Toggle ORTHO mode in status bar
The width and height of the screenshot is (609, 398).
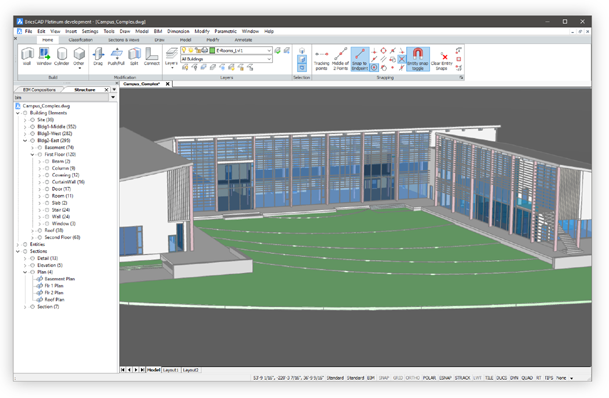(412, 378)
